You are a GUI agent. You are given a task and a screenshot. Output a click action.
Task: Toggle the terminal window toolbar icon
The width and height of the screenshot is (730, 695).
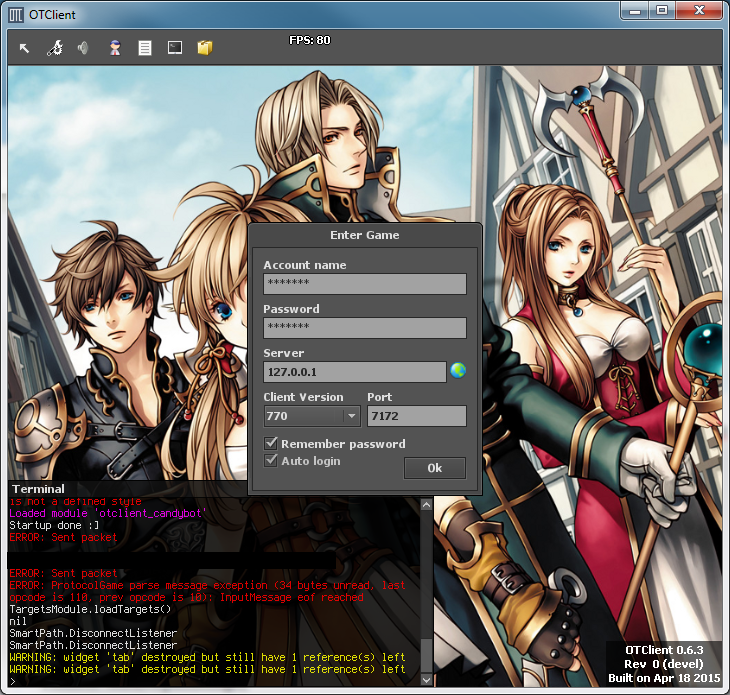[175, 47]
